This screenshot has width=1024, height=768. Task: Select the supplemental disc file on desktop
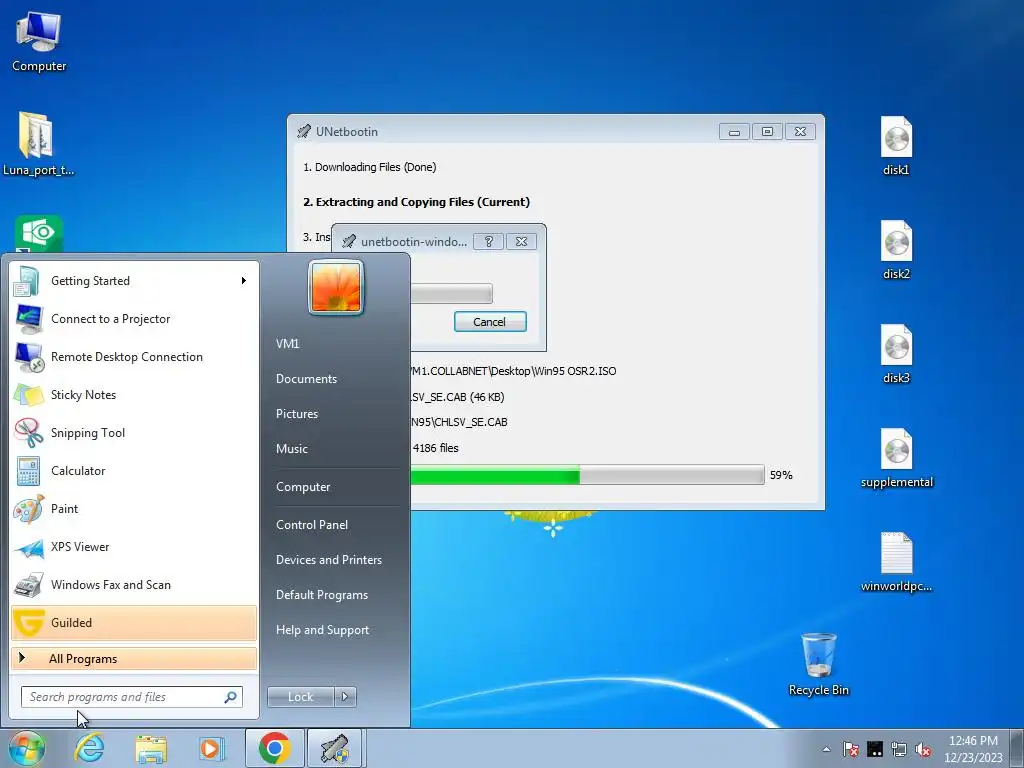coord(897,457)
